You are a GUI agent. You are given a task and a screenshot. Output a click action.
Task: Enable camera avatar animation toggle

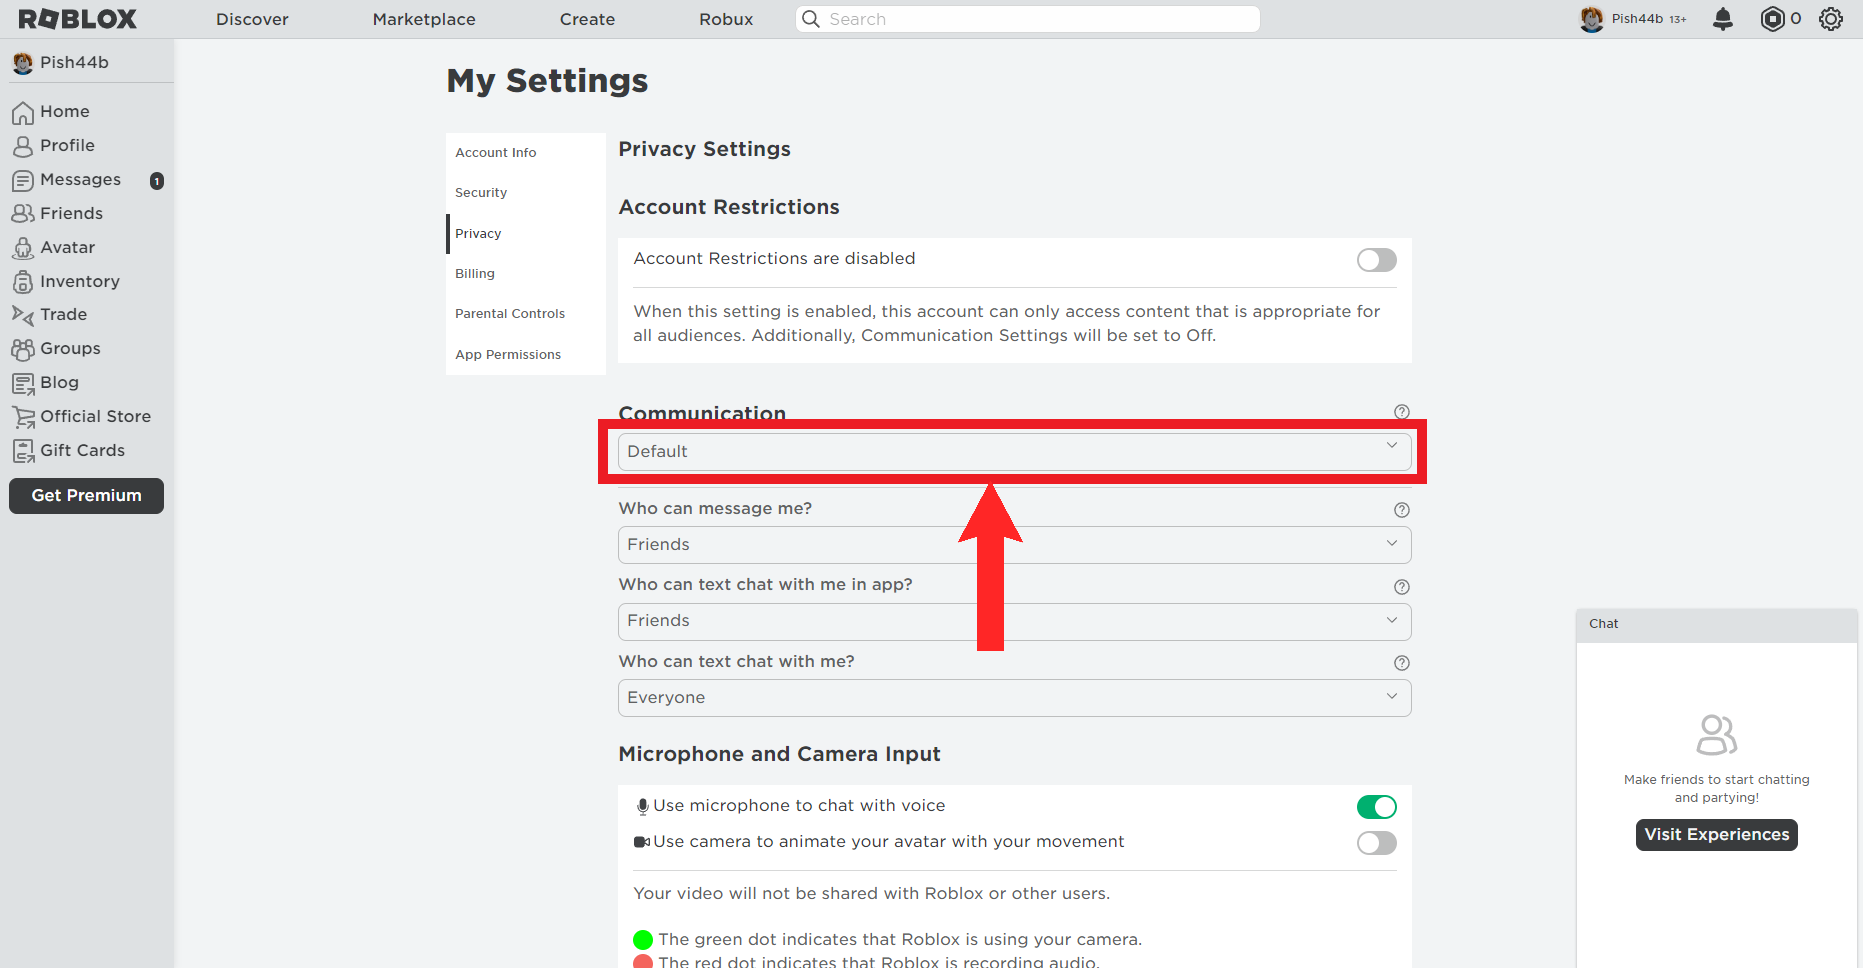[x=1376, y=843]
